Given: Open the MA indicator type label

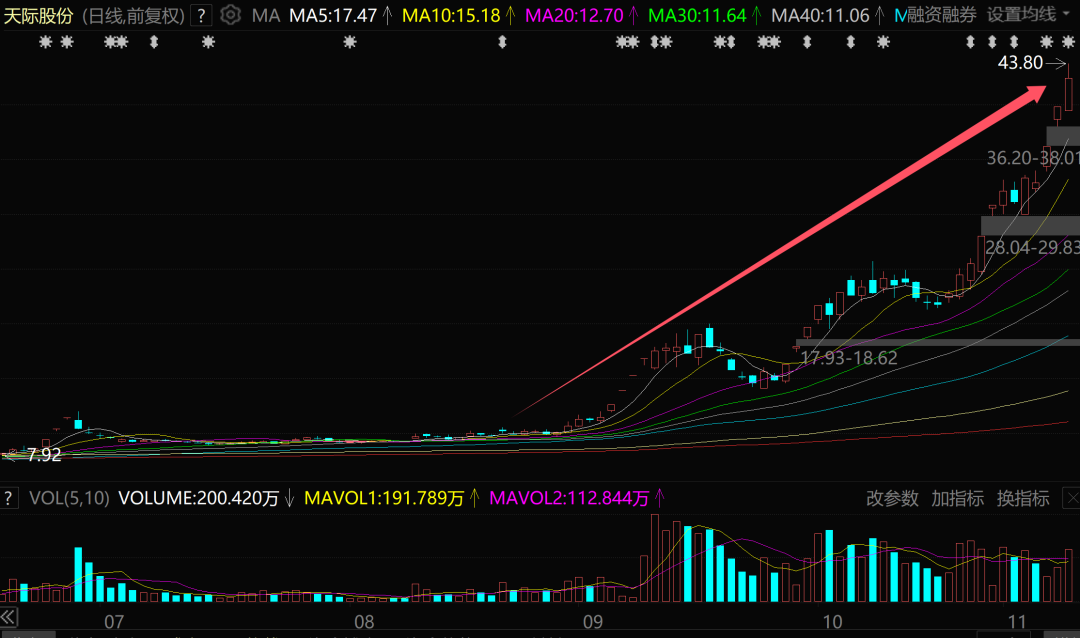Looking at the screenshot, I should 265,15.
